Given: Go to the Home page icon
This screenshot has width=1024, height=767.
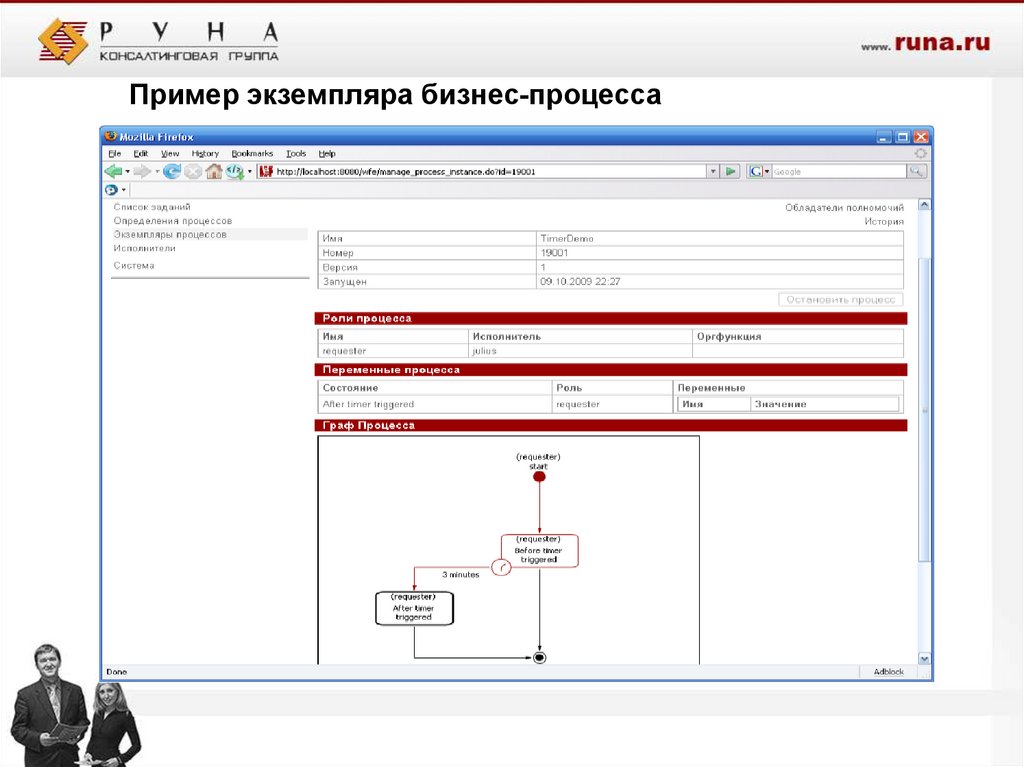Looking at the screenshot, I should click(213, 171).
